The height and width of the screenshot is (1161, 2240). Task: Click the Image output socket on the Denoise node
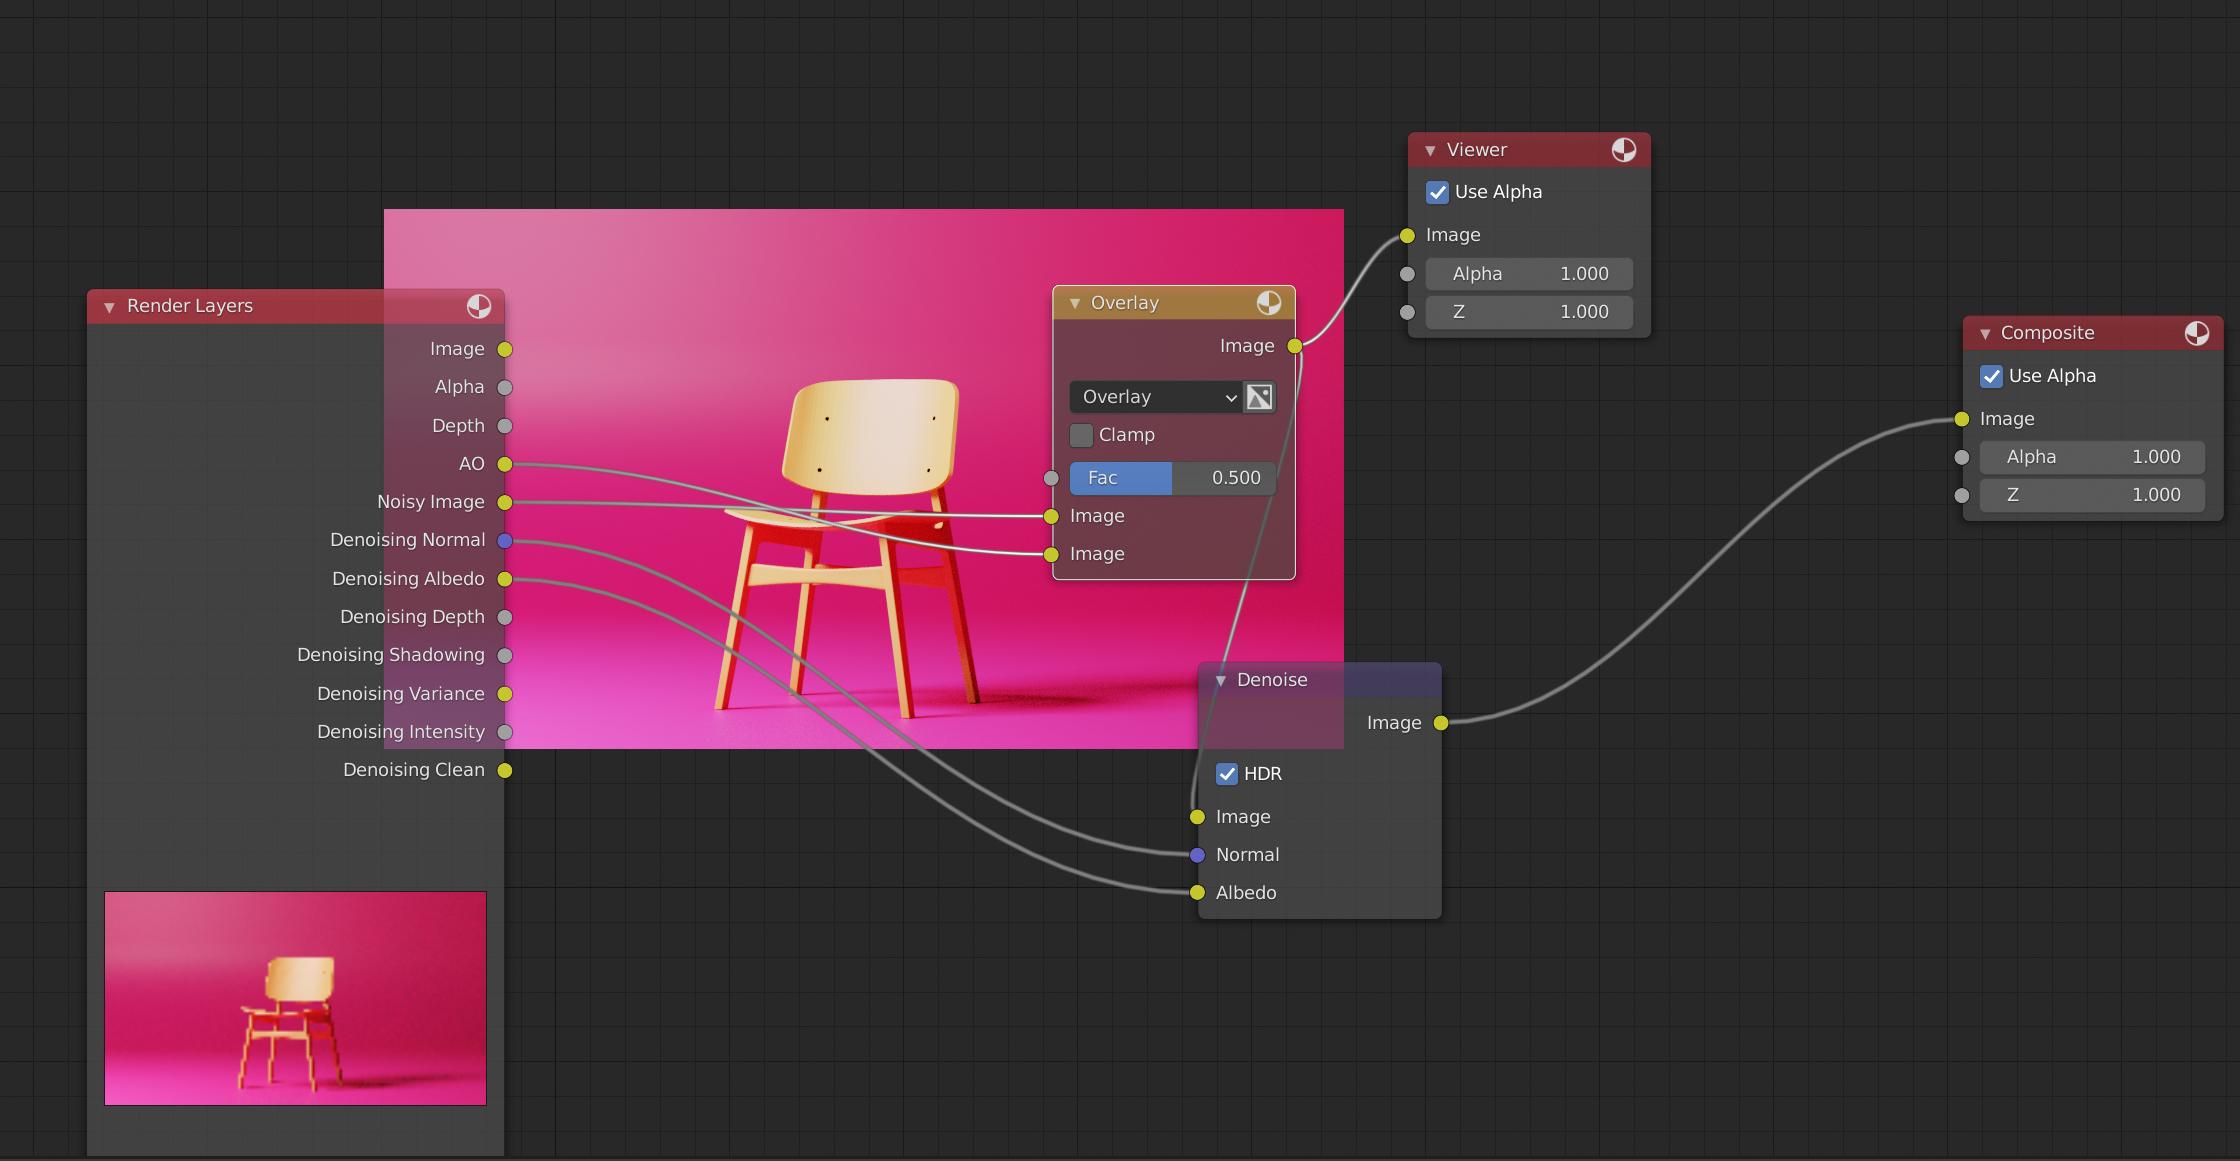click(x=1441, y=722)
